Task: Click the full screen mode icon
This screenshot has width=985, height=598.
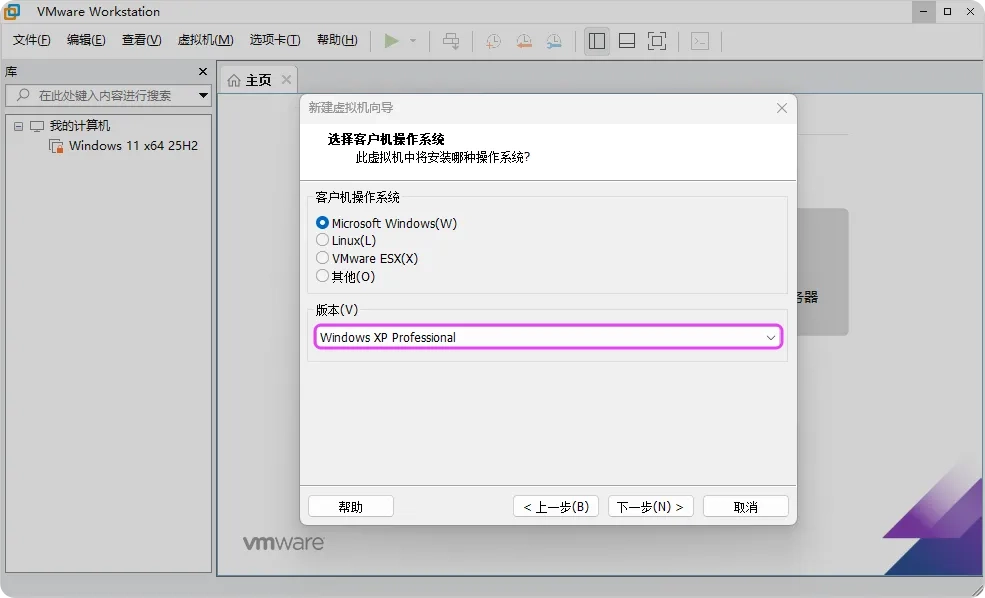Action: 657,41
